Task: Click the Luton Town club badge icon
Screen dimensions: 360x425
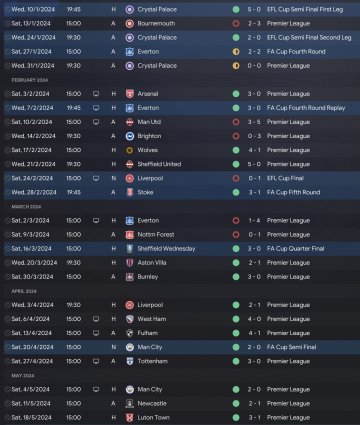Action: [130, 418]
